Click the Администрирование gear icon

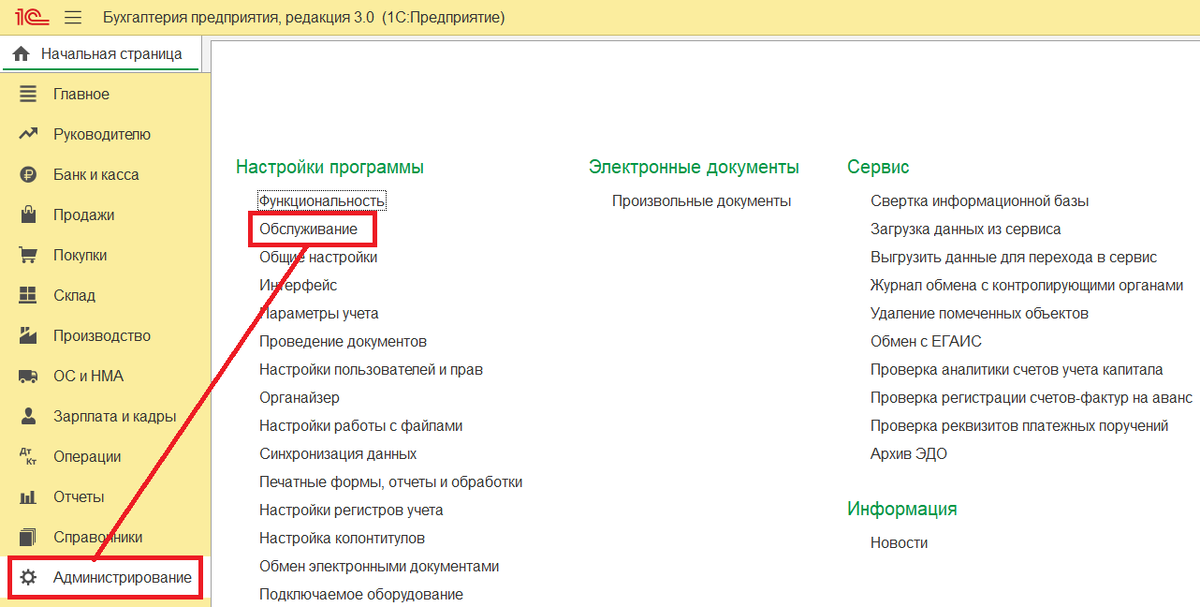[x=28, y=578]
